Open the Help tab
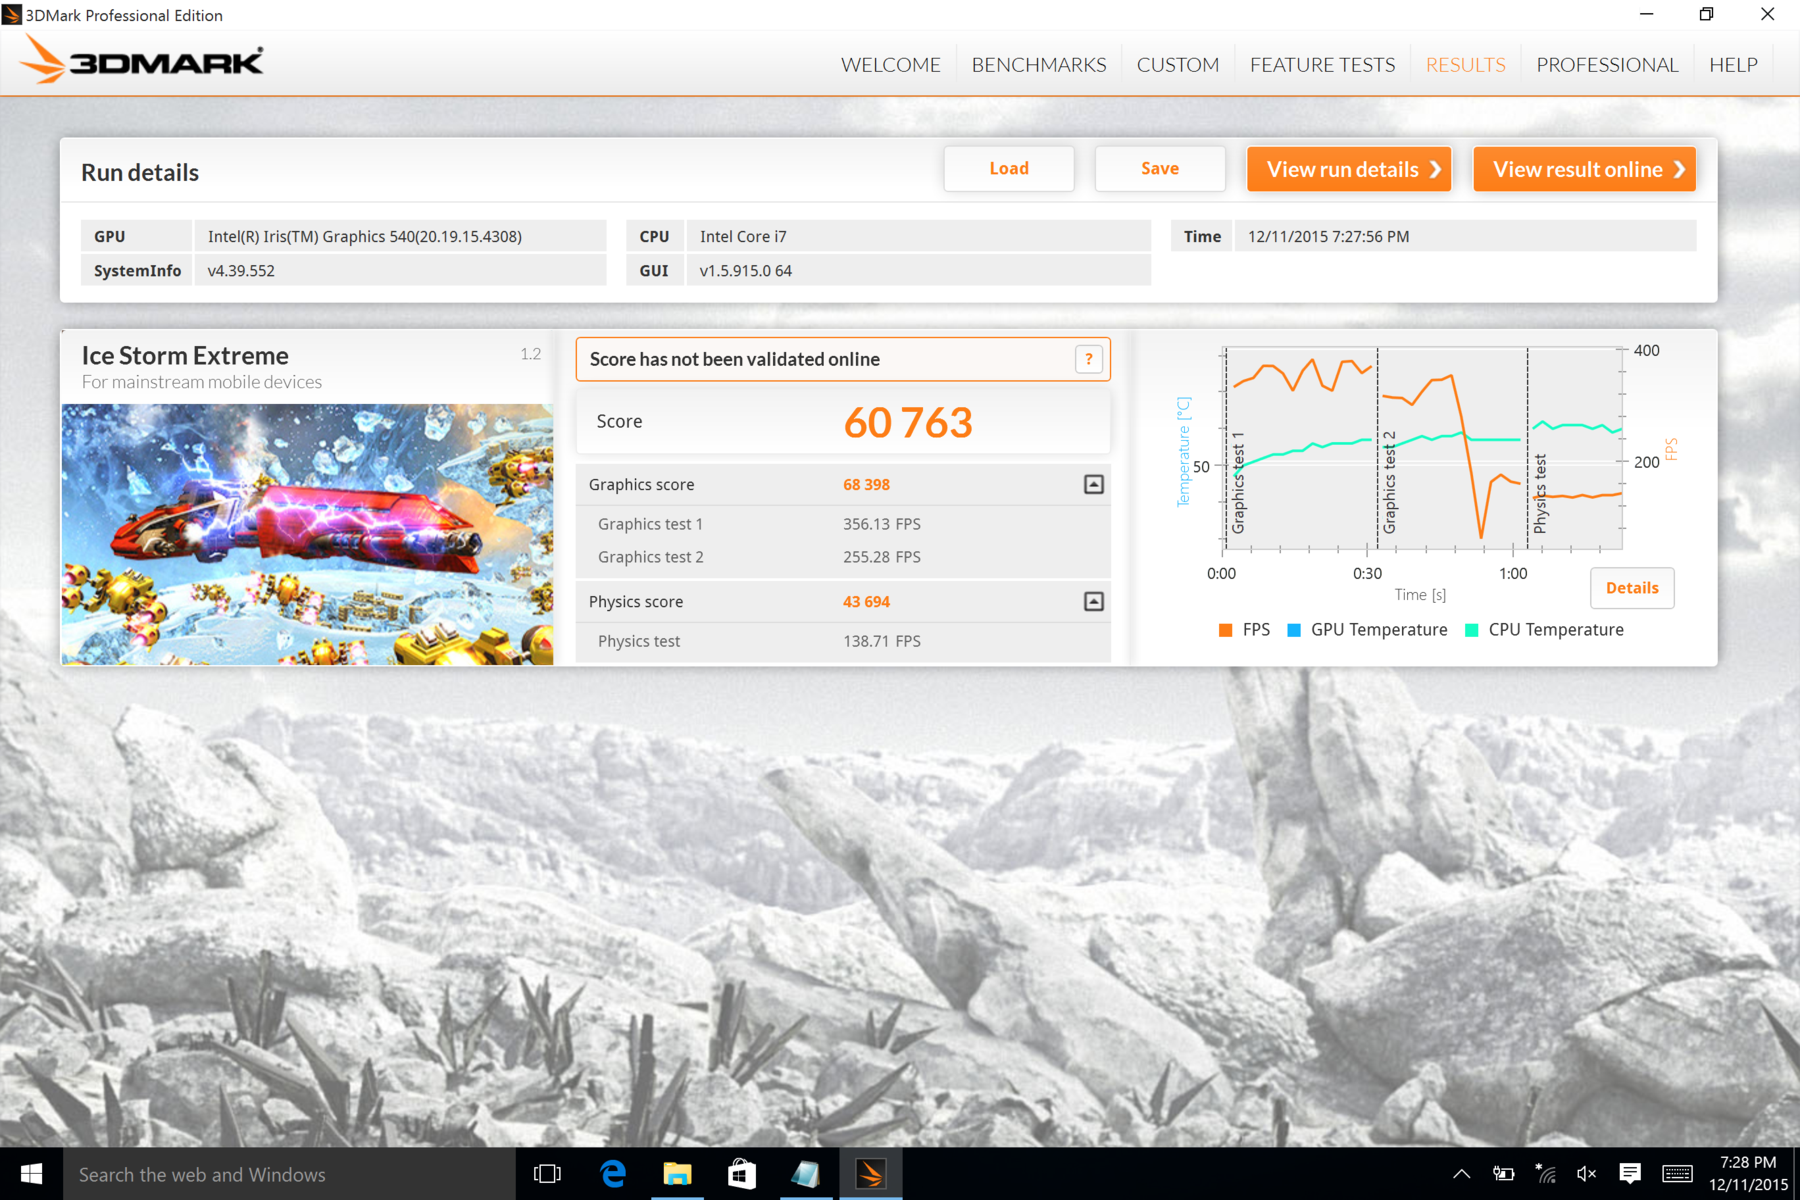Screen dimensions: 1800x1200 pos(1733,65)
